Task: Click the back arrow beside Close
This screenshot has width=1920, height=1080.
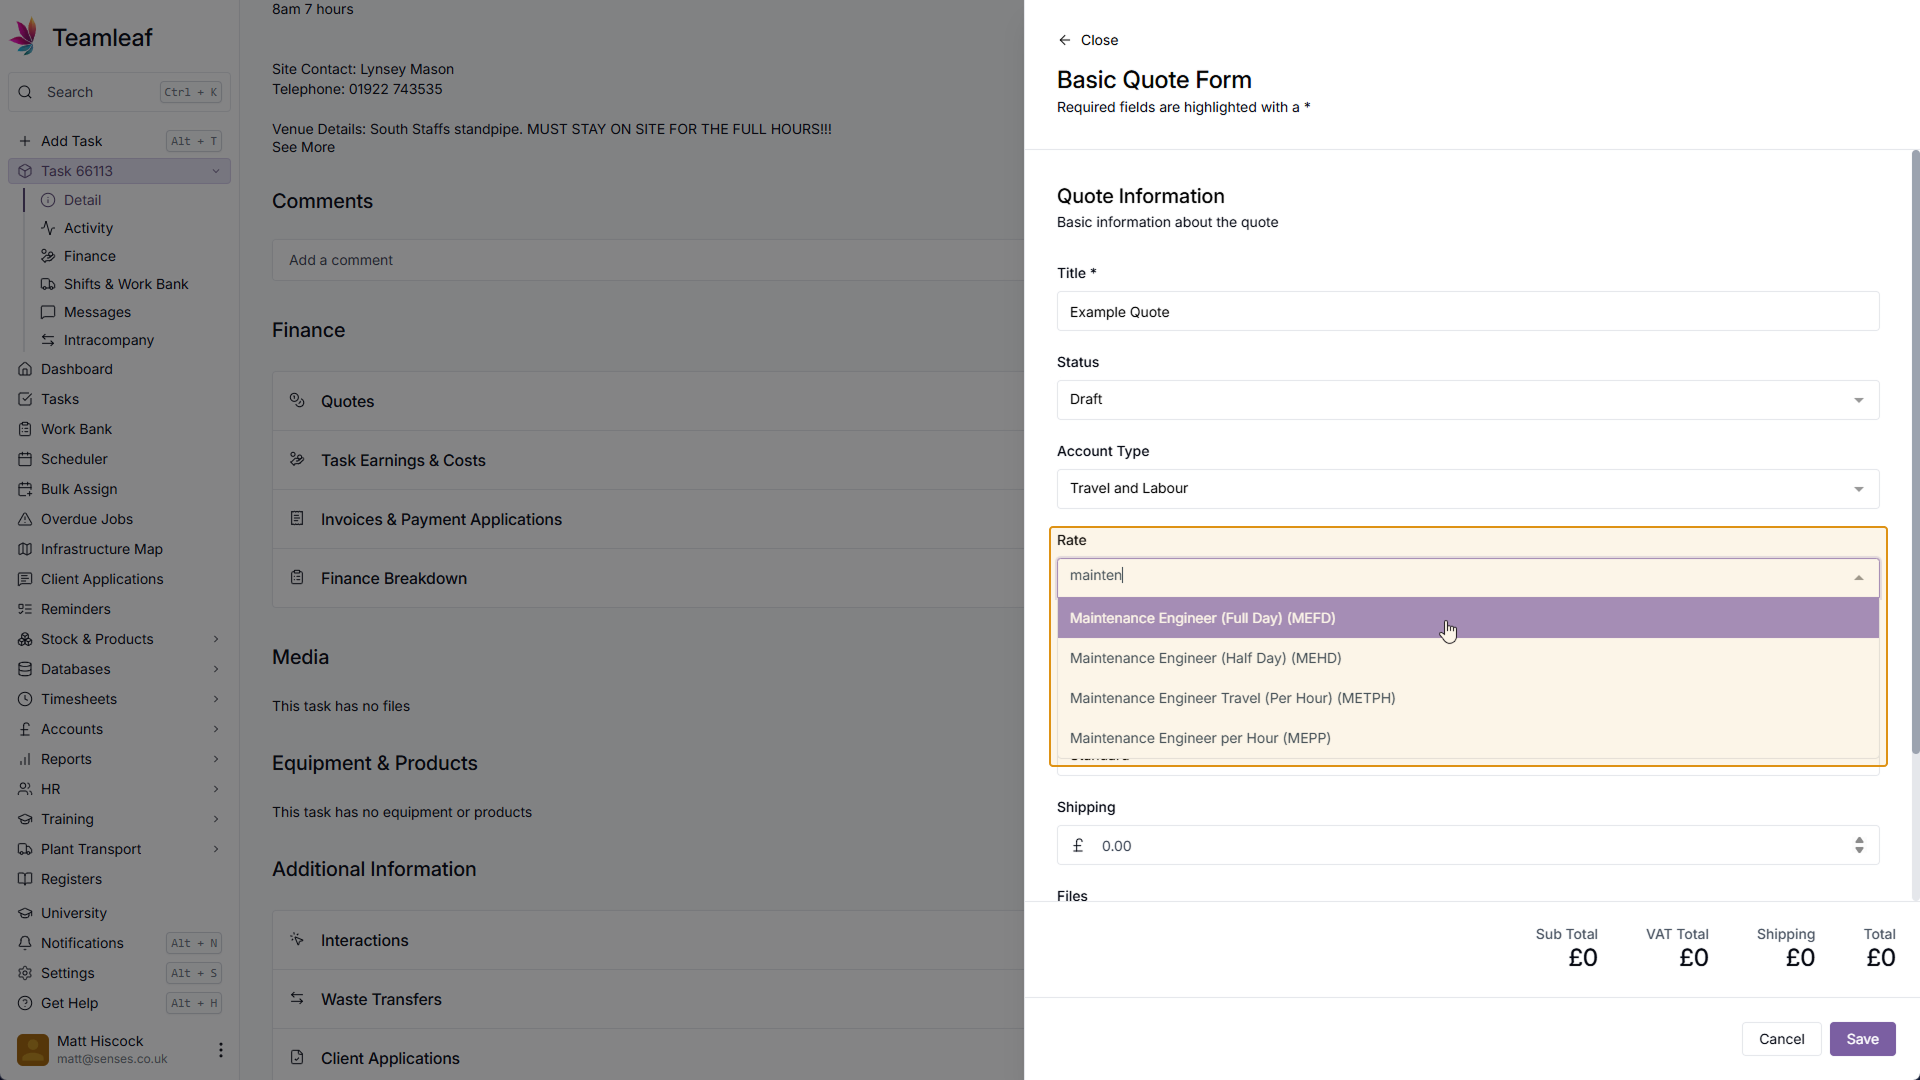Action: pos(1064,40)
